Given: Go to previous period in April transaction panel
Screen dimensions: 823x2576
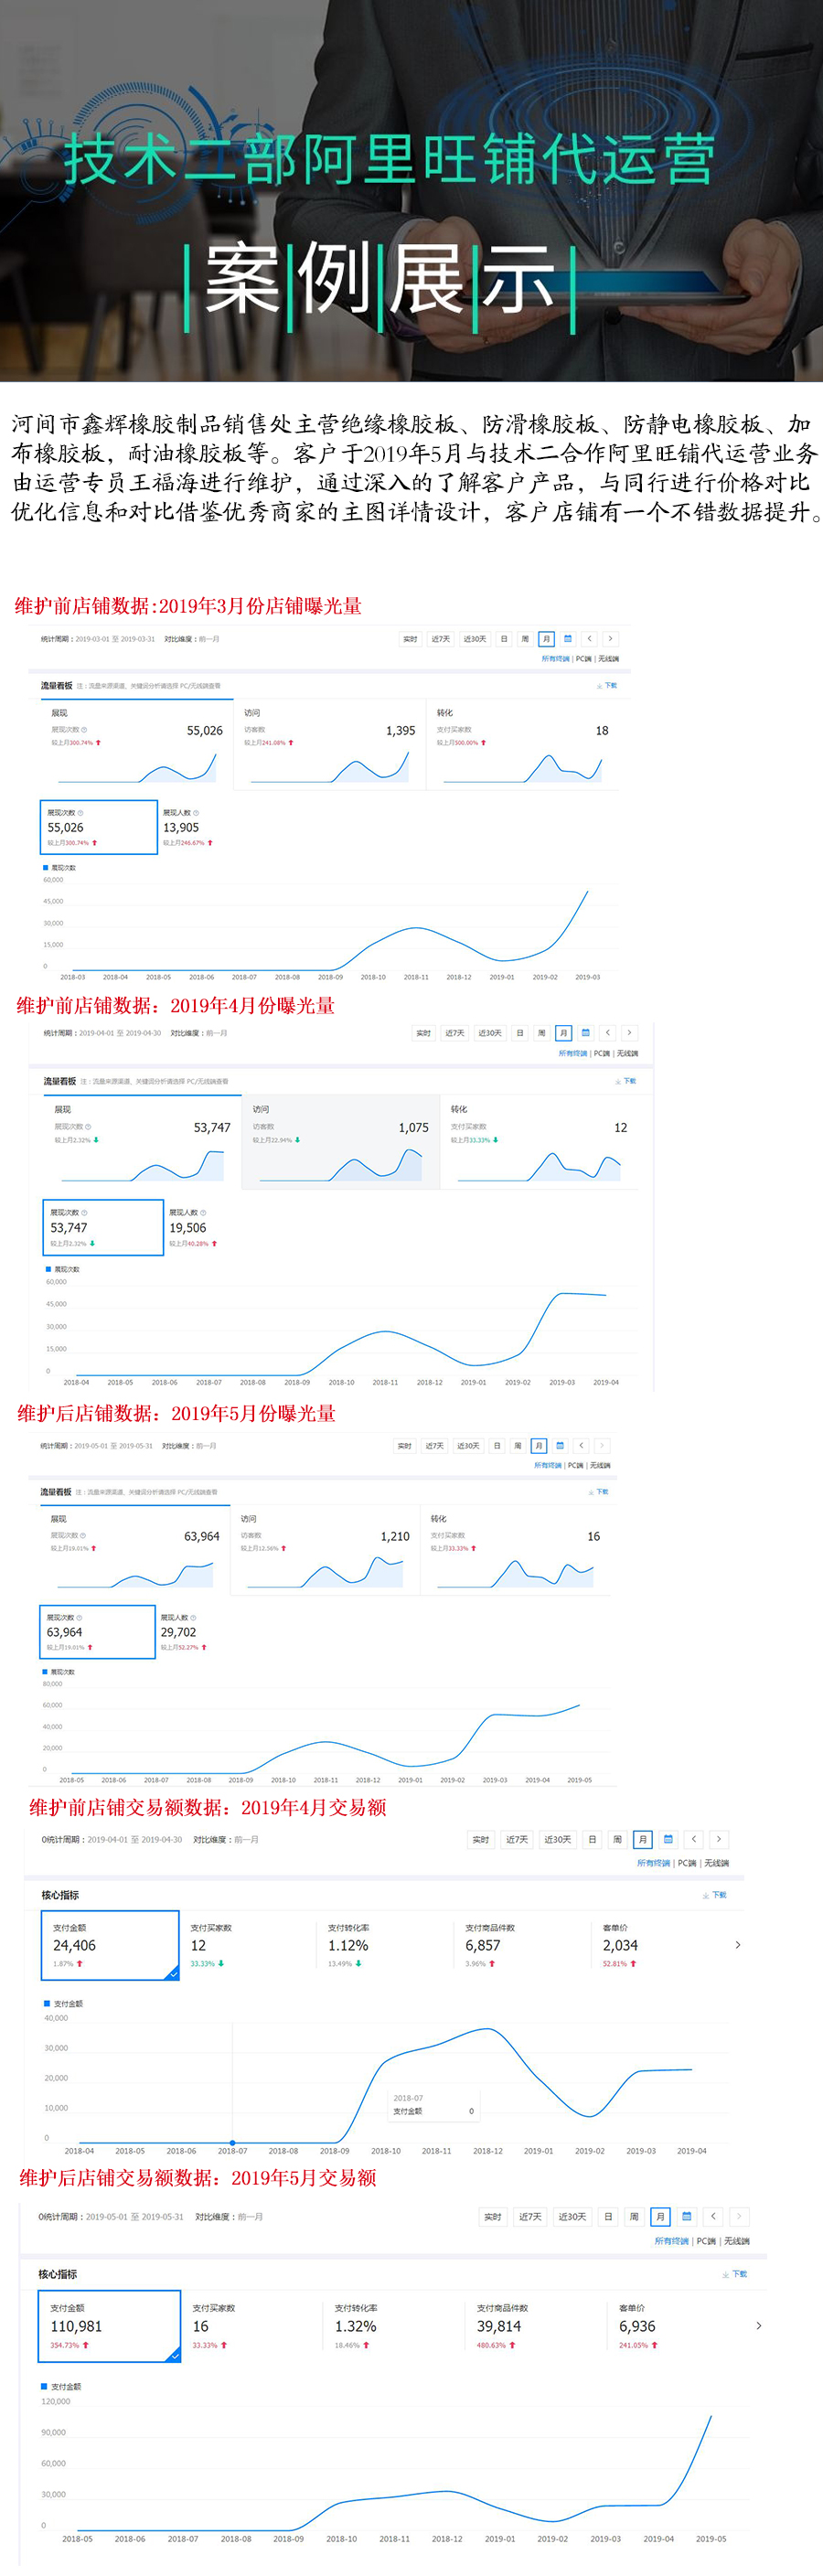Looking at the screenshot, I should tap(693, 1839).
